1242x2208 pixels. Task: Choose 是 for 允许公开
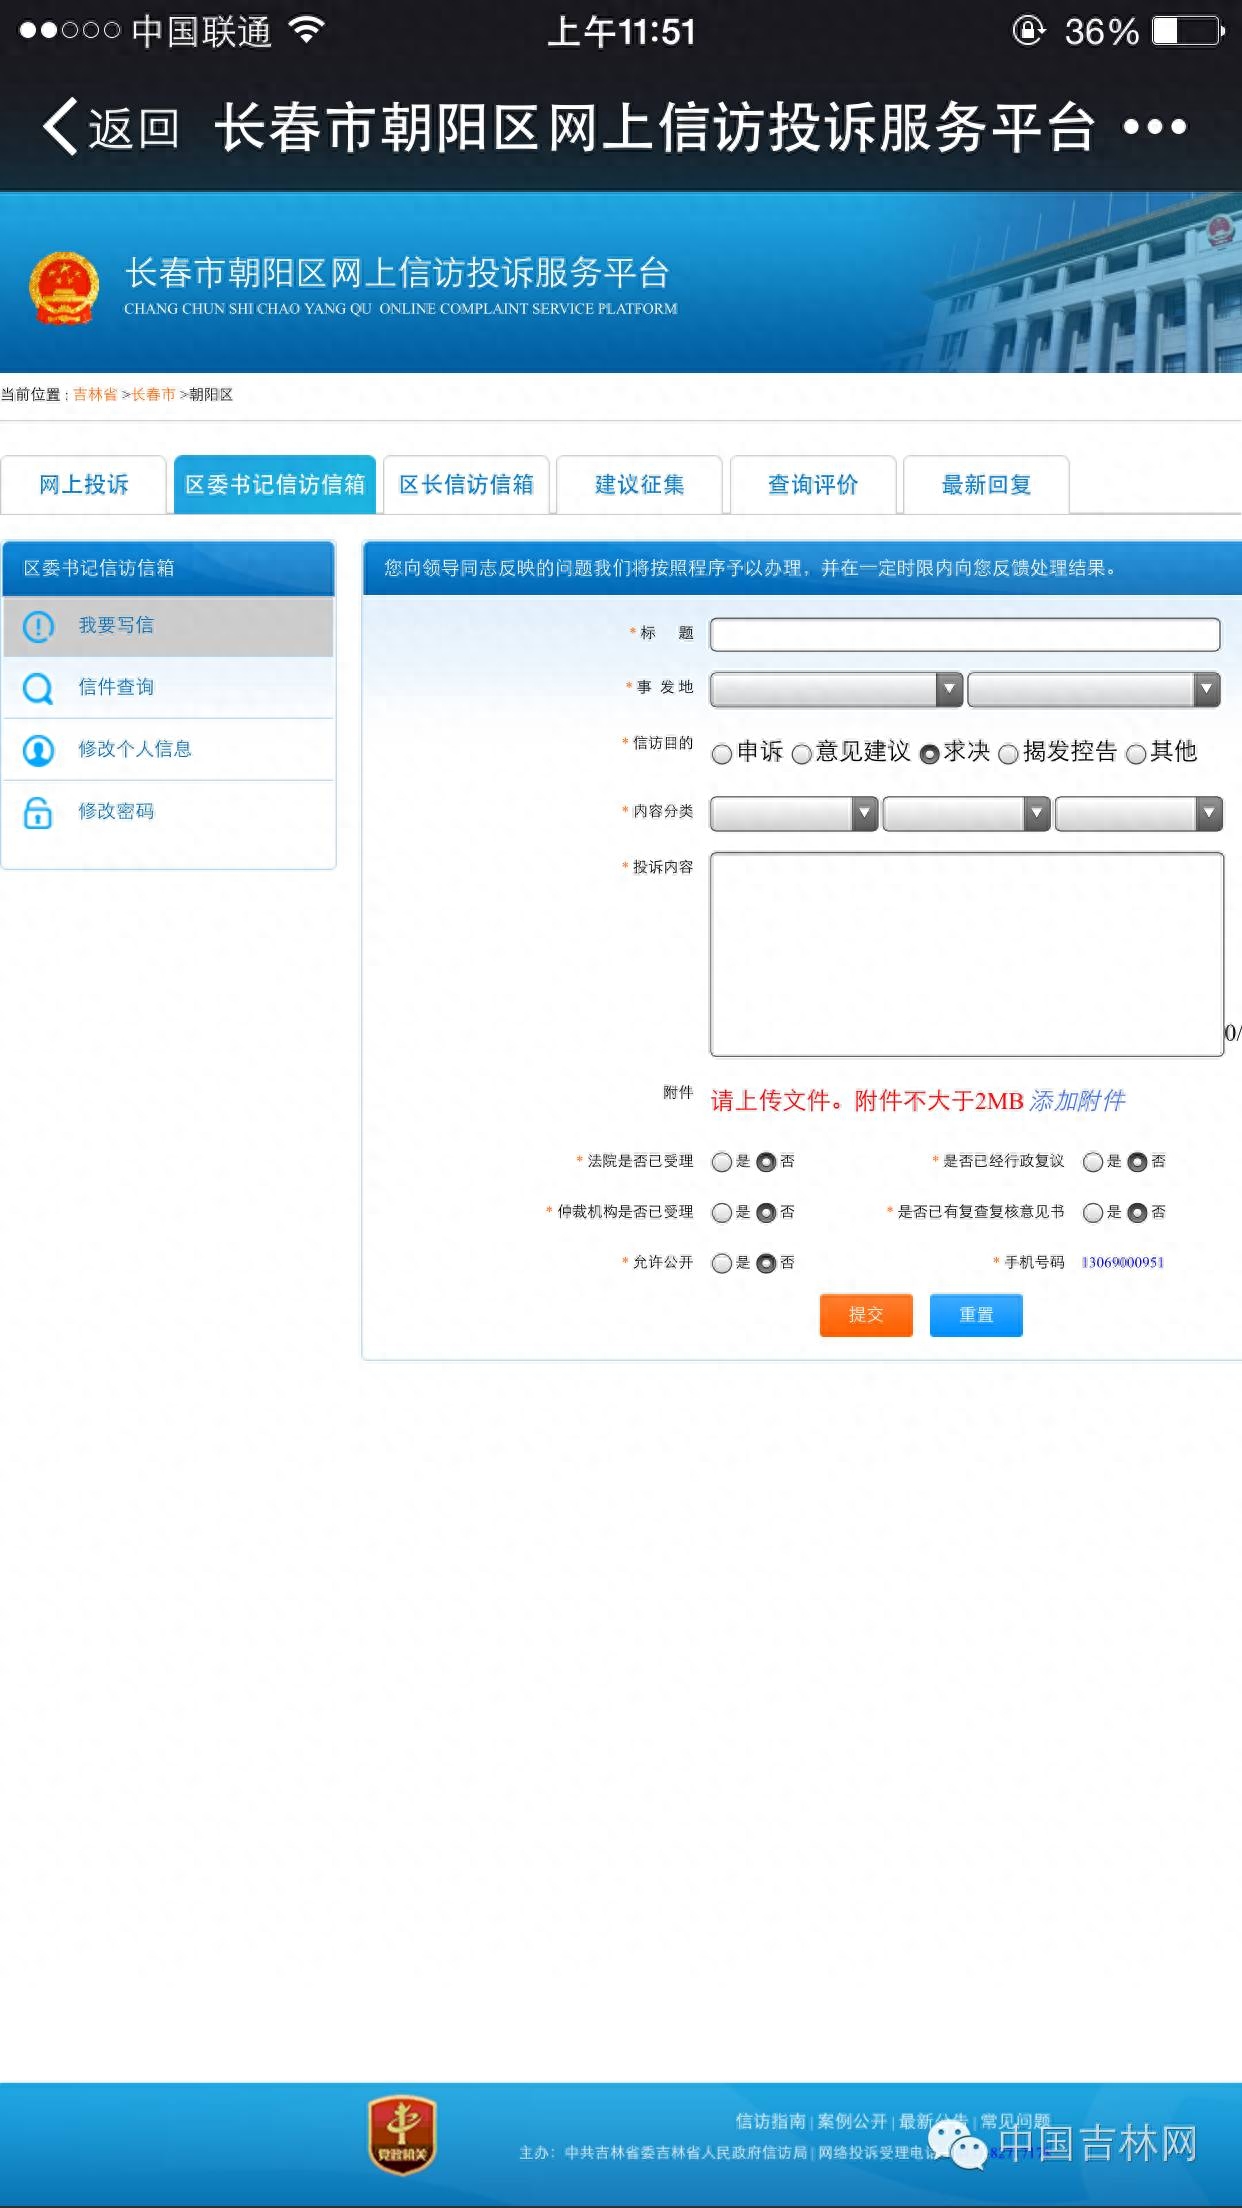point(722,1263)
